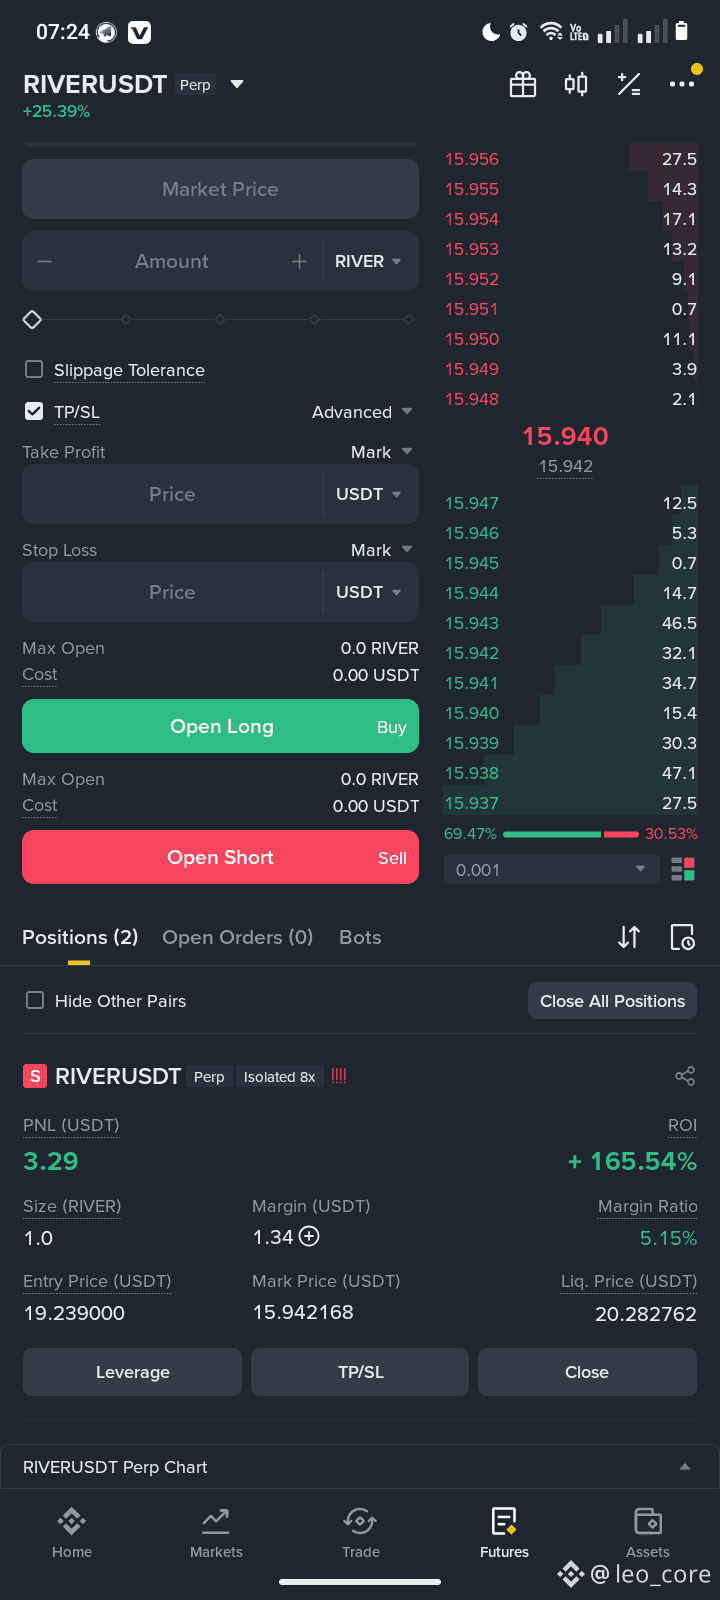Tap Close All Positions
720x1600 pixels.
point(612,1001)
